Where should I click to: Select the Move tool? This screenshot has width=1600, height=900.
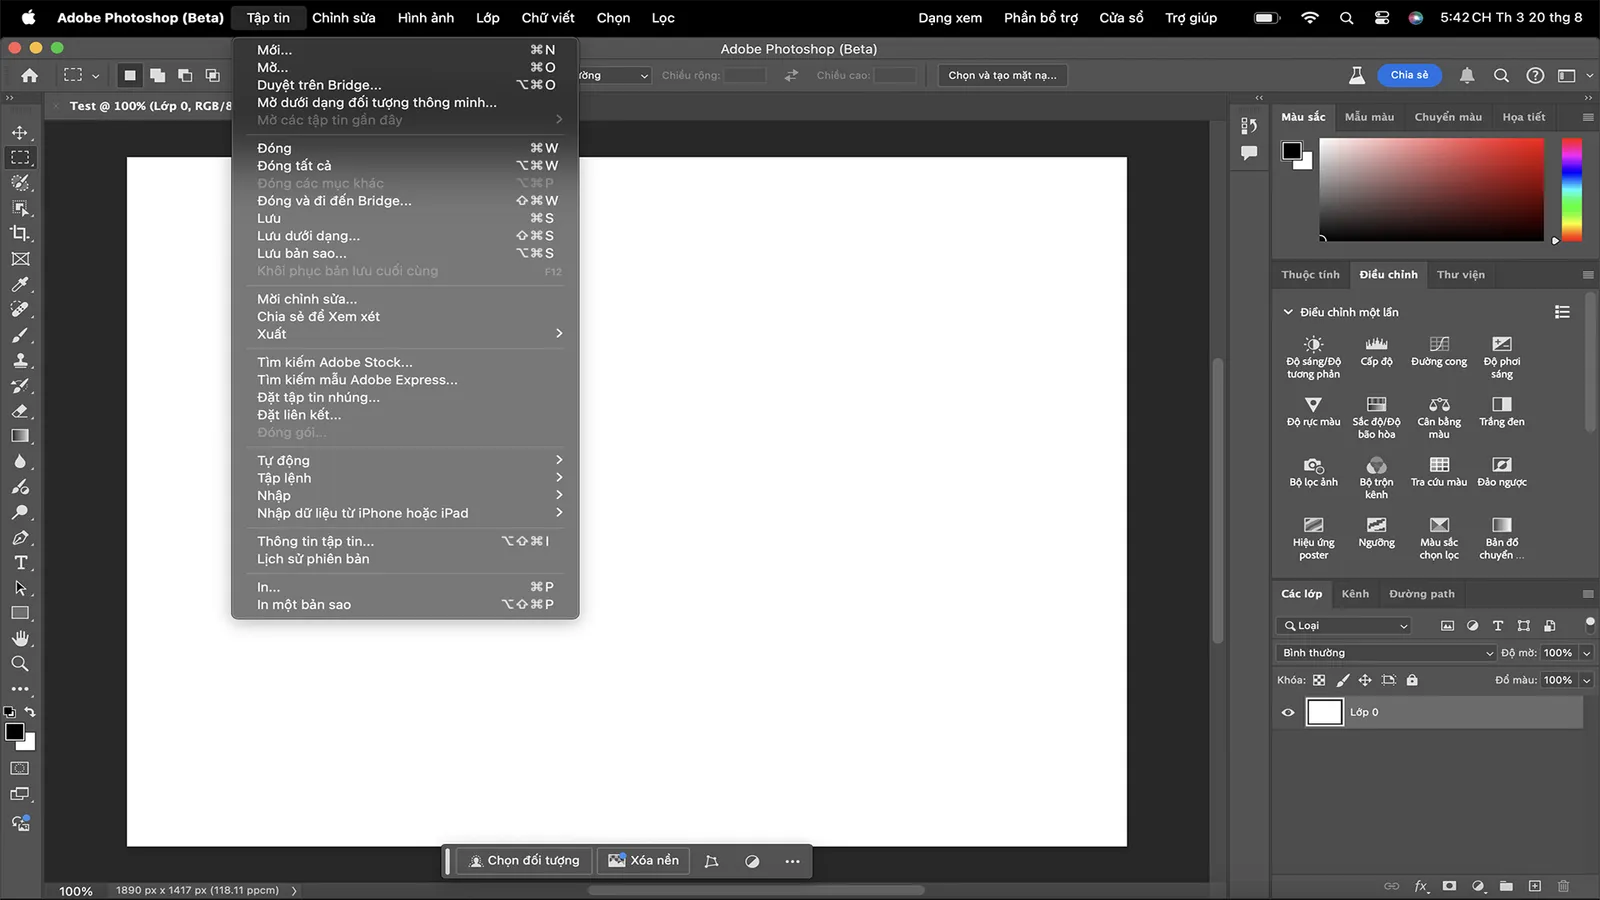(20, 132)
